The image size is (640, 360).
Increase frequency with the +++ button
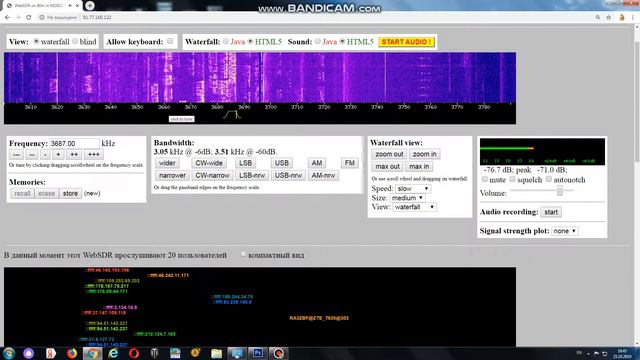(x=93, y=155)
